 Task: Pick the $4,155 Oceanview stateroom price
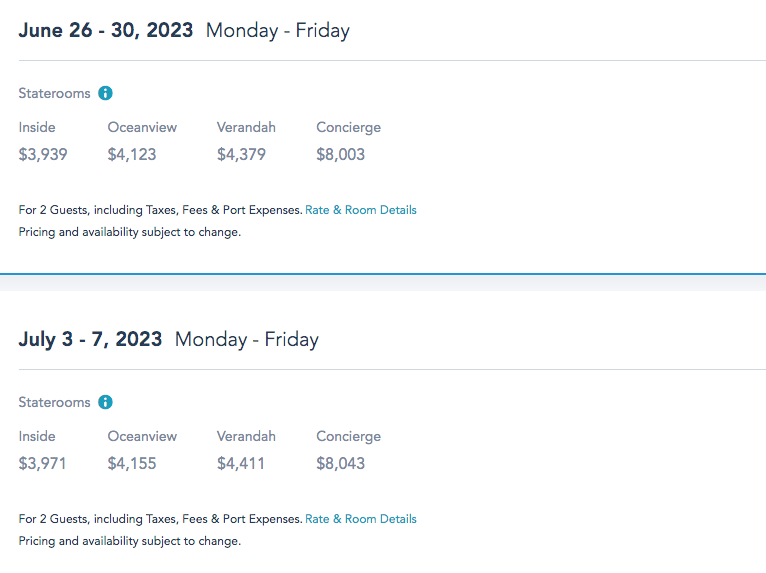point(132,464)
